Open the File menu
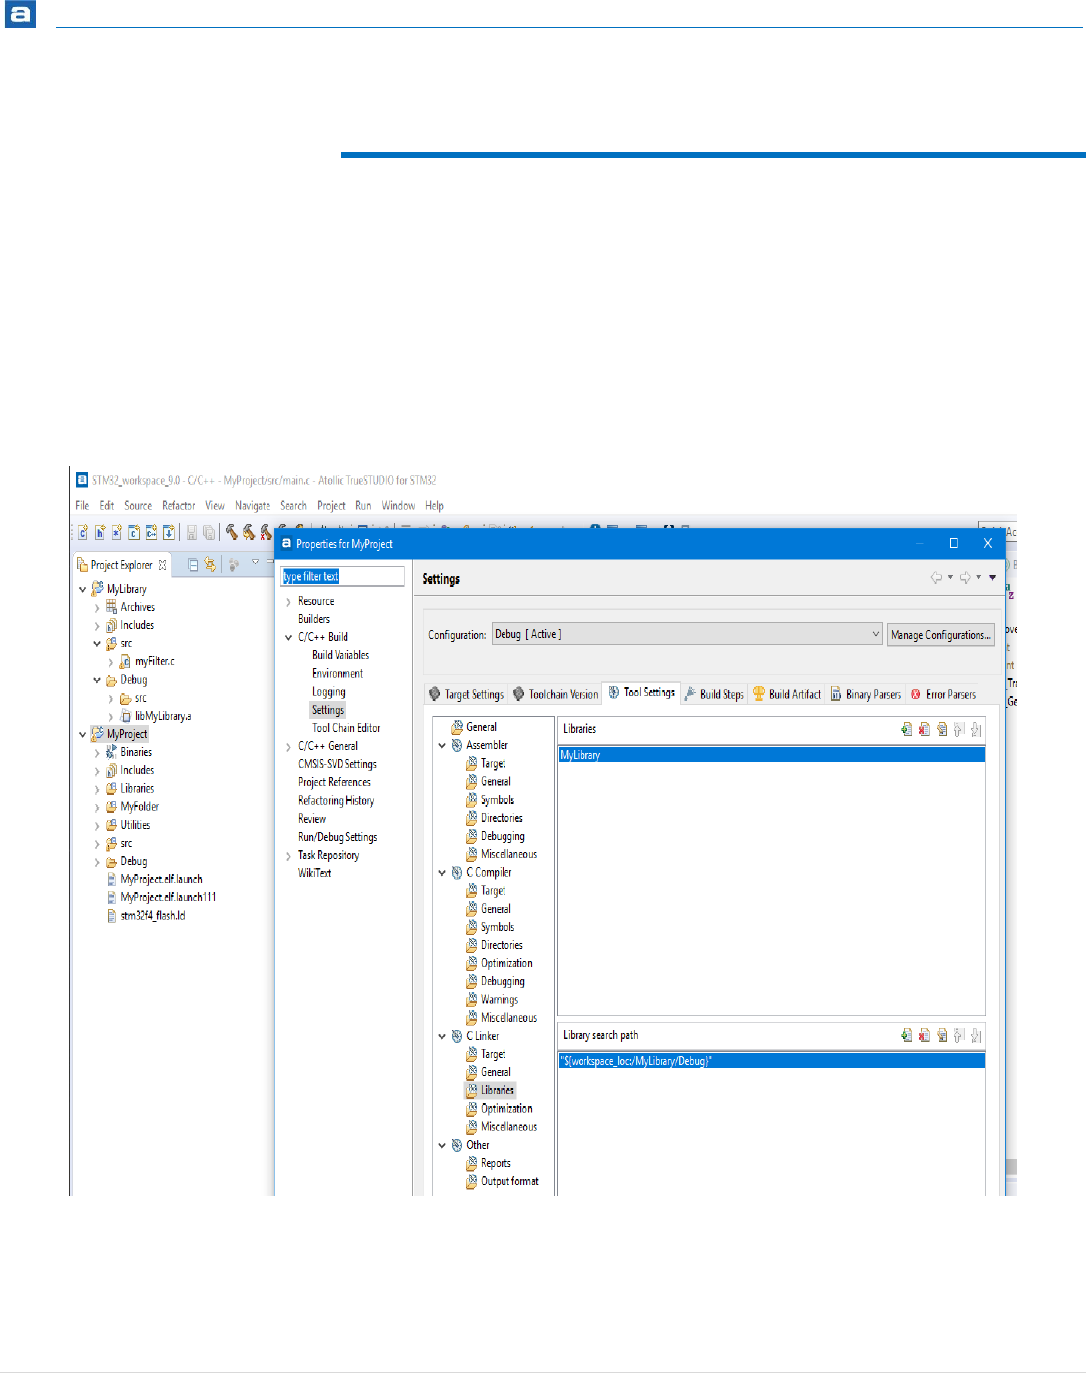 tap(82, 506)
